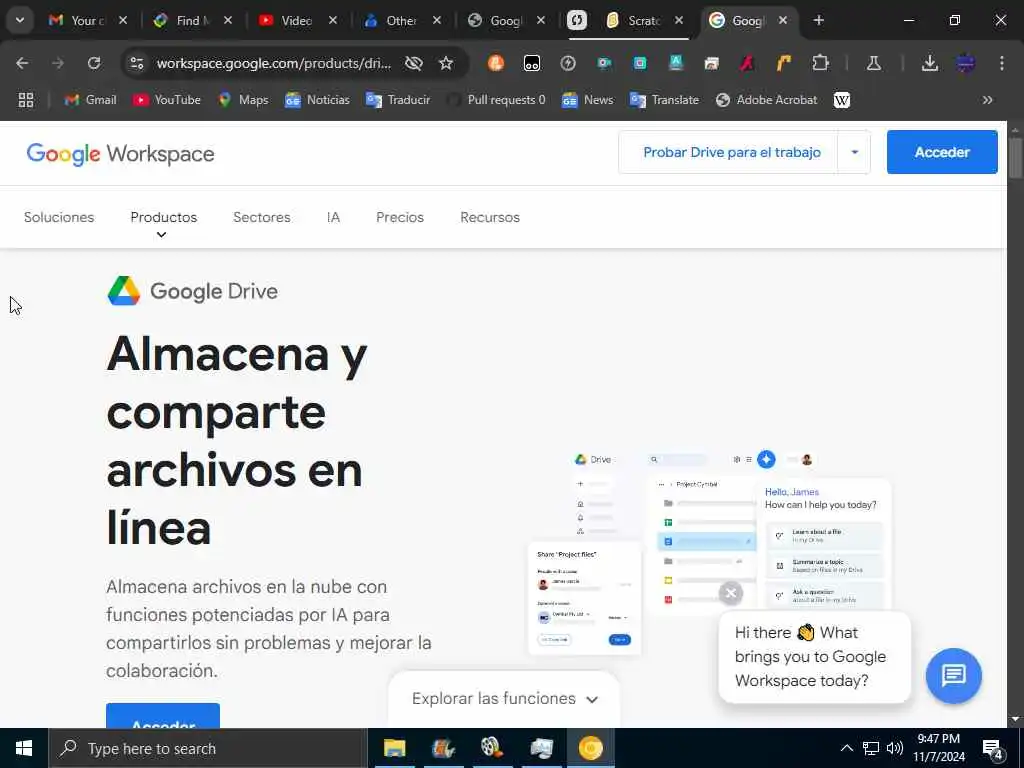This screenshot has height=768, width=1024.
Task: Click the Google Workspace logo
Action: tap(120, 154)
